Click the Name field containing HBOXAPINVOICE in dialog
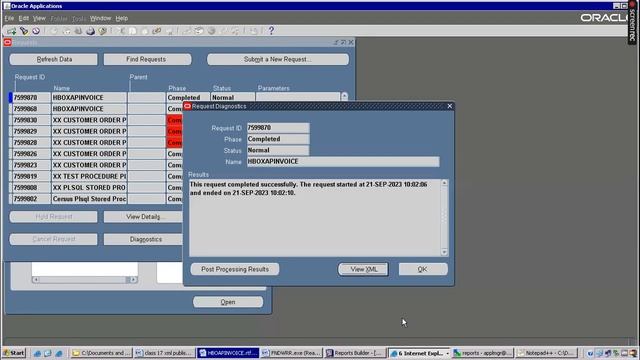The image size is (640, 360). pyautogui.click(x=343, y=162)
